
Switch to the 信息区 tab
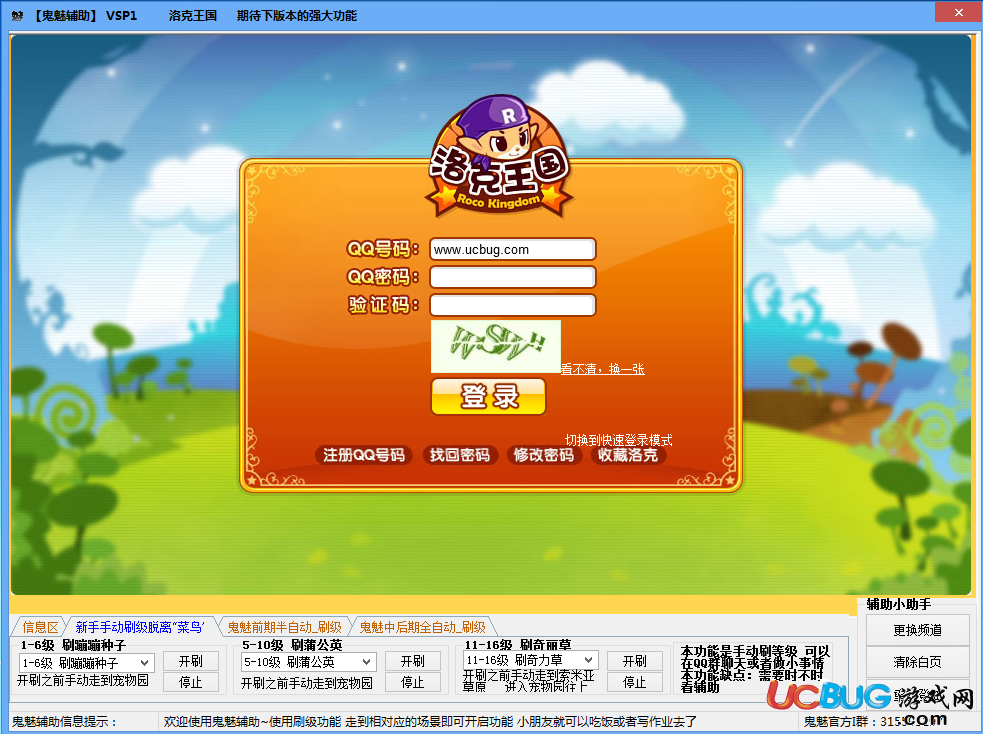[x=40, y=627]
